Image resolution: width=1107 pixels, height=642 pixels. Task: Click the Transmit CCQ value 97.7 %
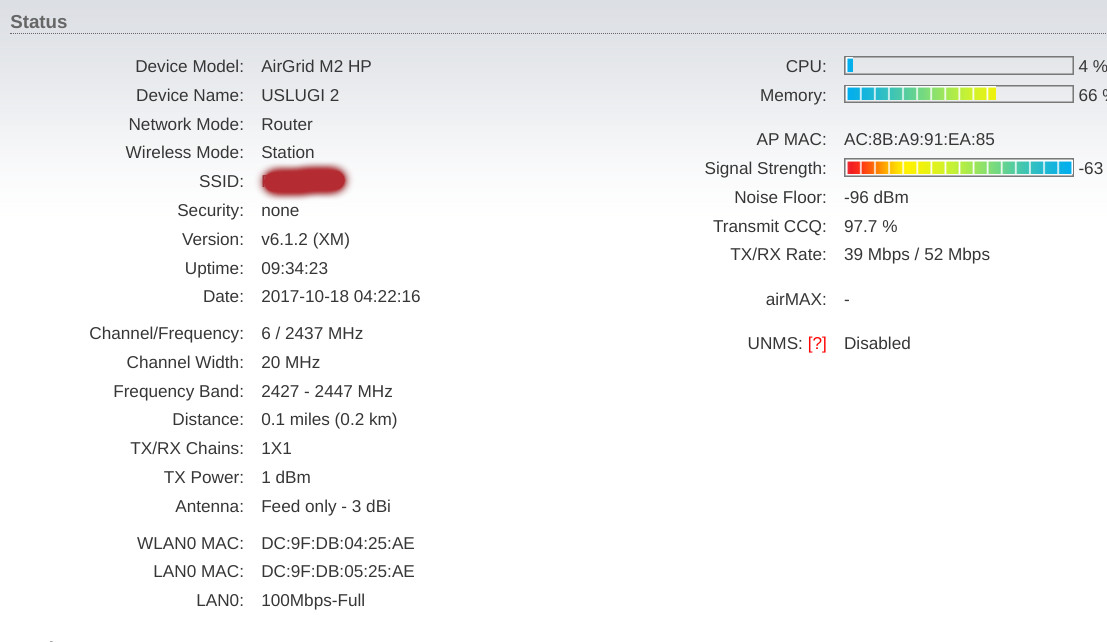[x=870, y=226]
